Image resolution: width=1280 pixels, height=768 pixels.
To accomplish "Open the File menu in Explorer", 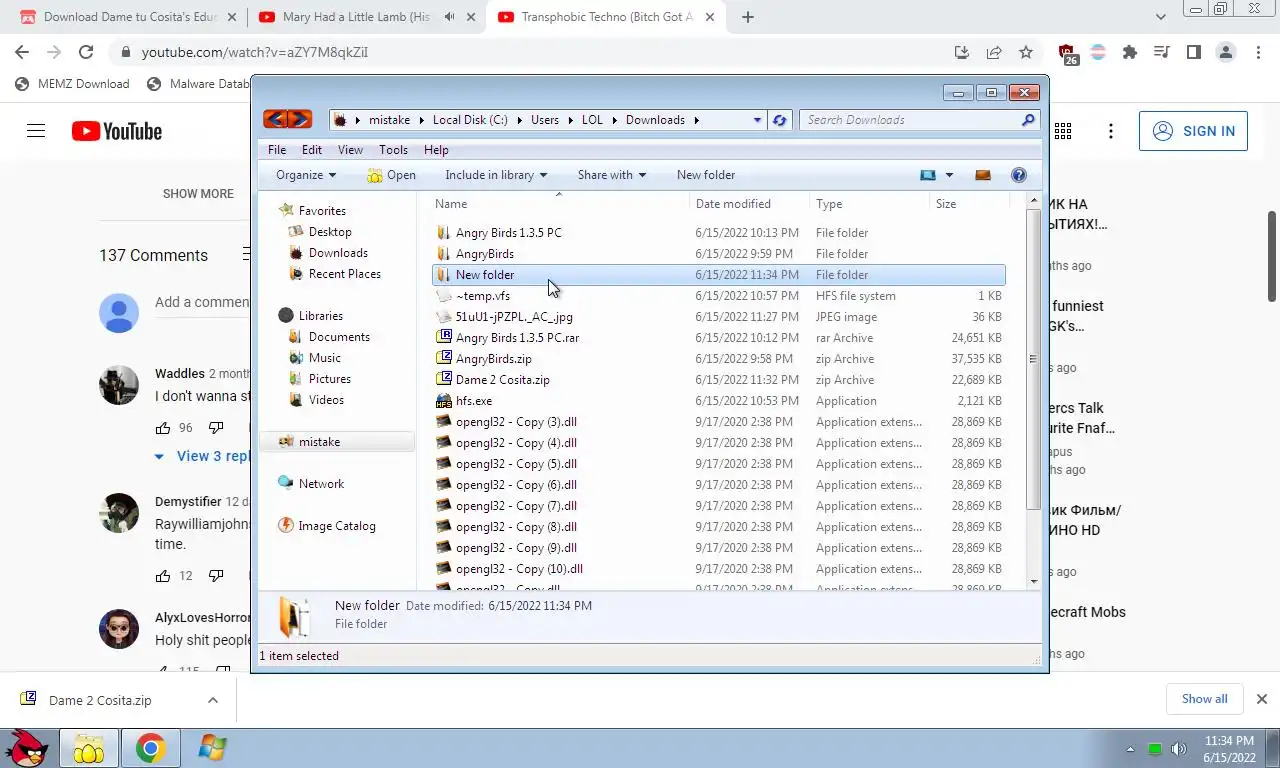I will point(277,150).
